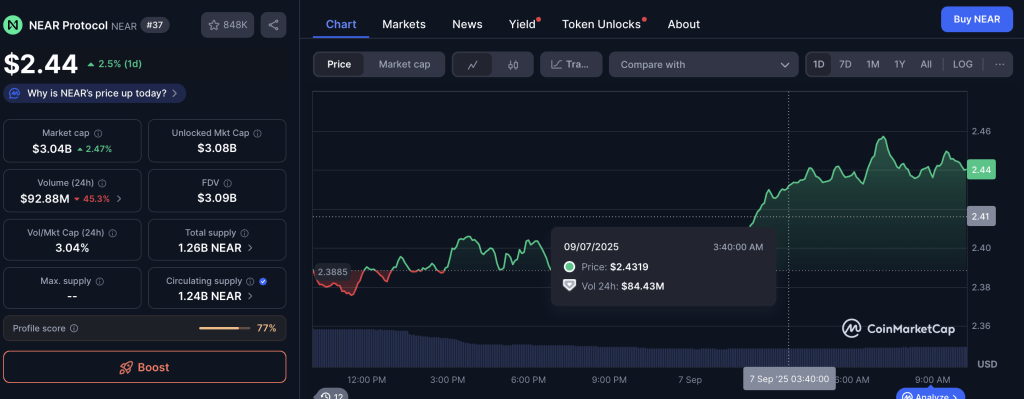Click the Profile score info icon
Image resolution: width=1024 pixels, height=399 pixels.
click(74, 328)
